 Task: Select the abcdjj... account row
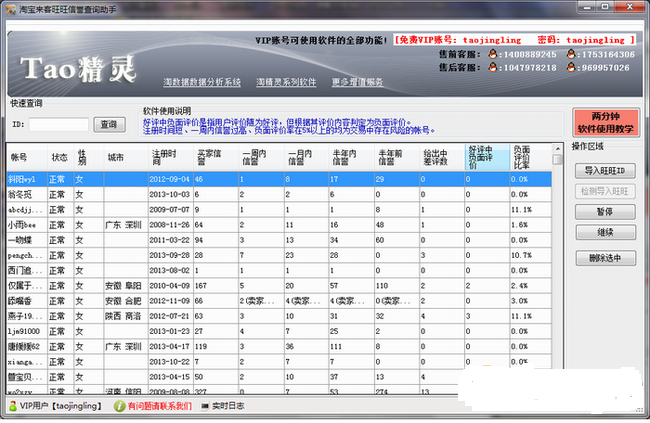[279, 209]
